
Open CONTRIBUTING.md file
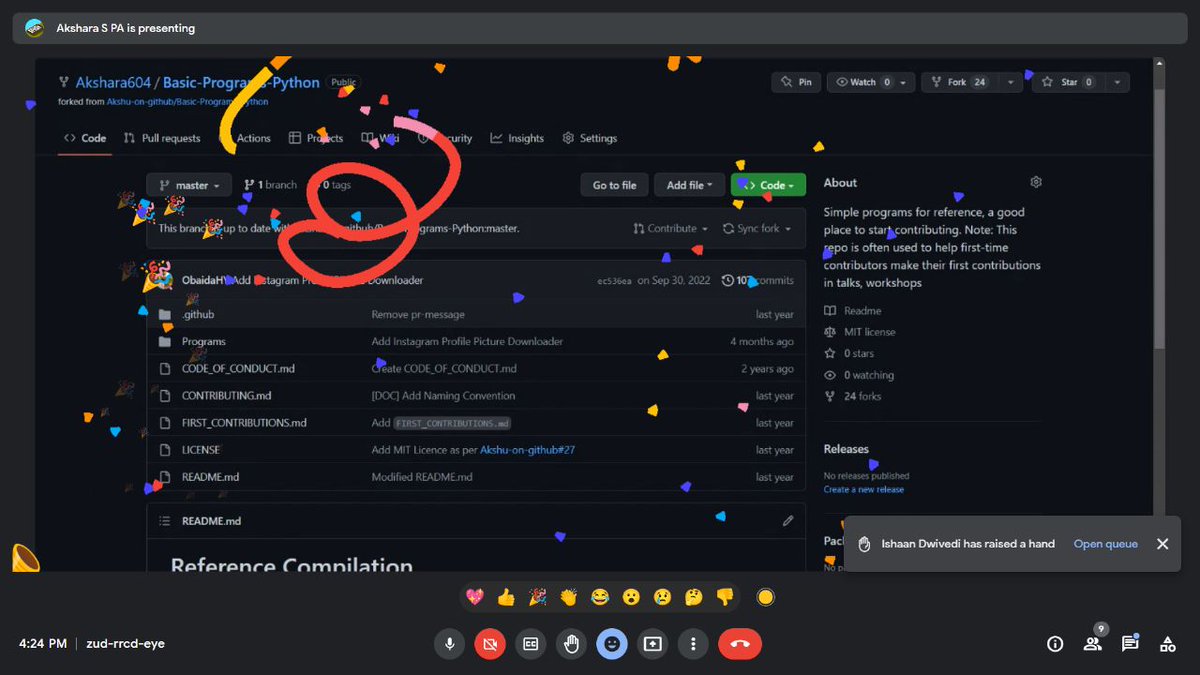pyautogui.click(x=226, y=395)
